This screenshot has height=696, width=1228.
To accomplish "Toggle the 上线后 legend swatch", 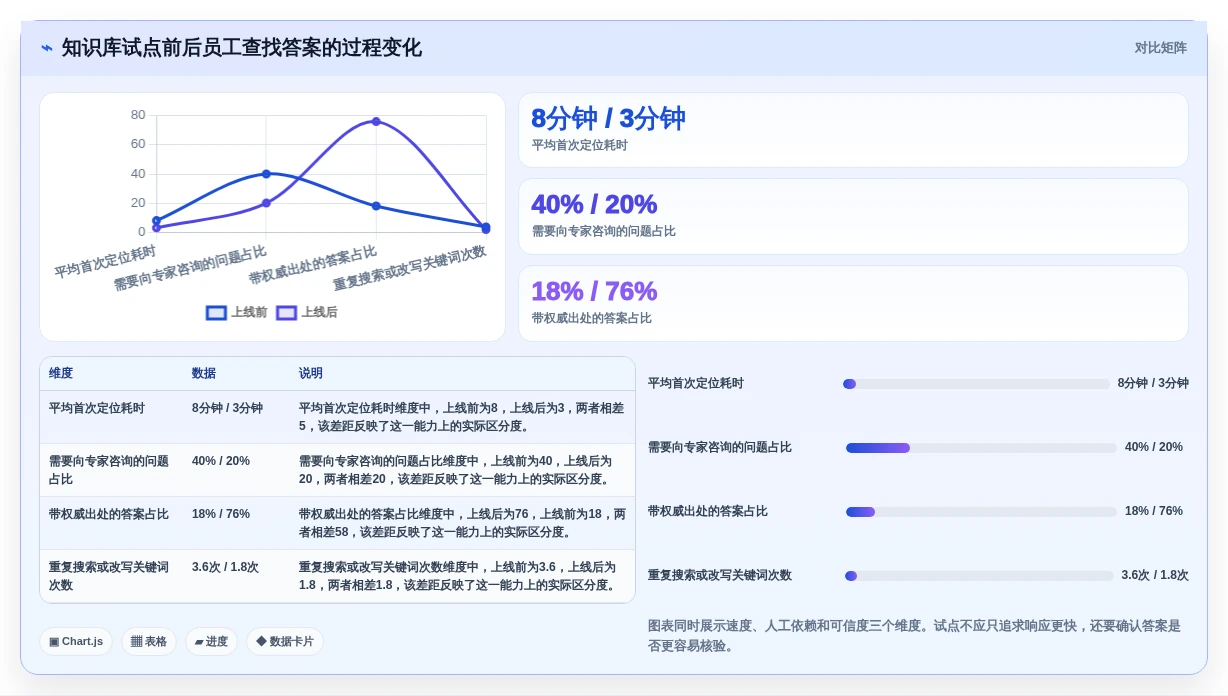I will pos(287,313).
